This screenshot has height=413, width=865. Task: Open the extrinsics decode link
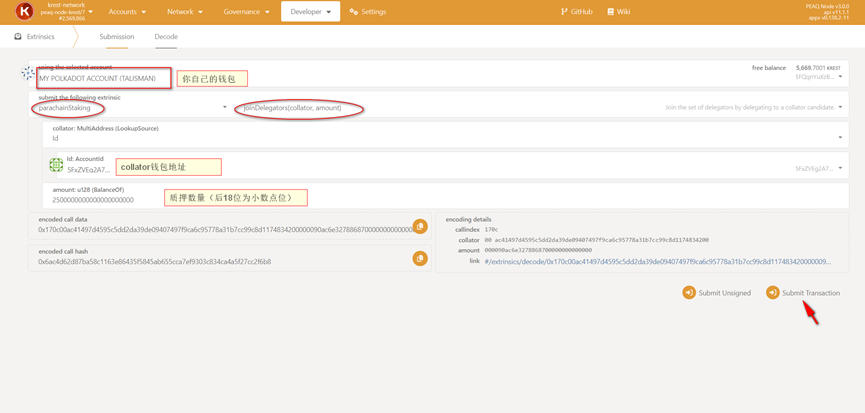pos(658,261)
